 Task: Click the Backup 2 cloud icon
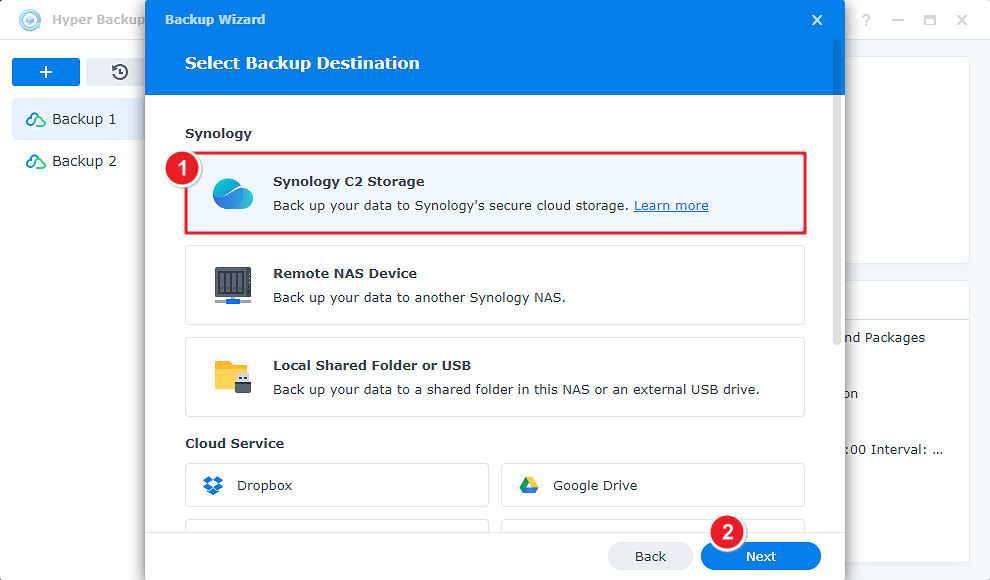[35, 162]
